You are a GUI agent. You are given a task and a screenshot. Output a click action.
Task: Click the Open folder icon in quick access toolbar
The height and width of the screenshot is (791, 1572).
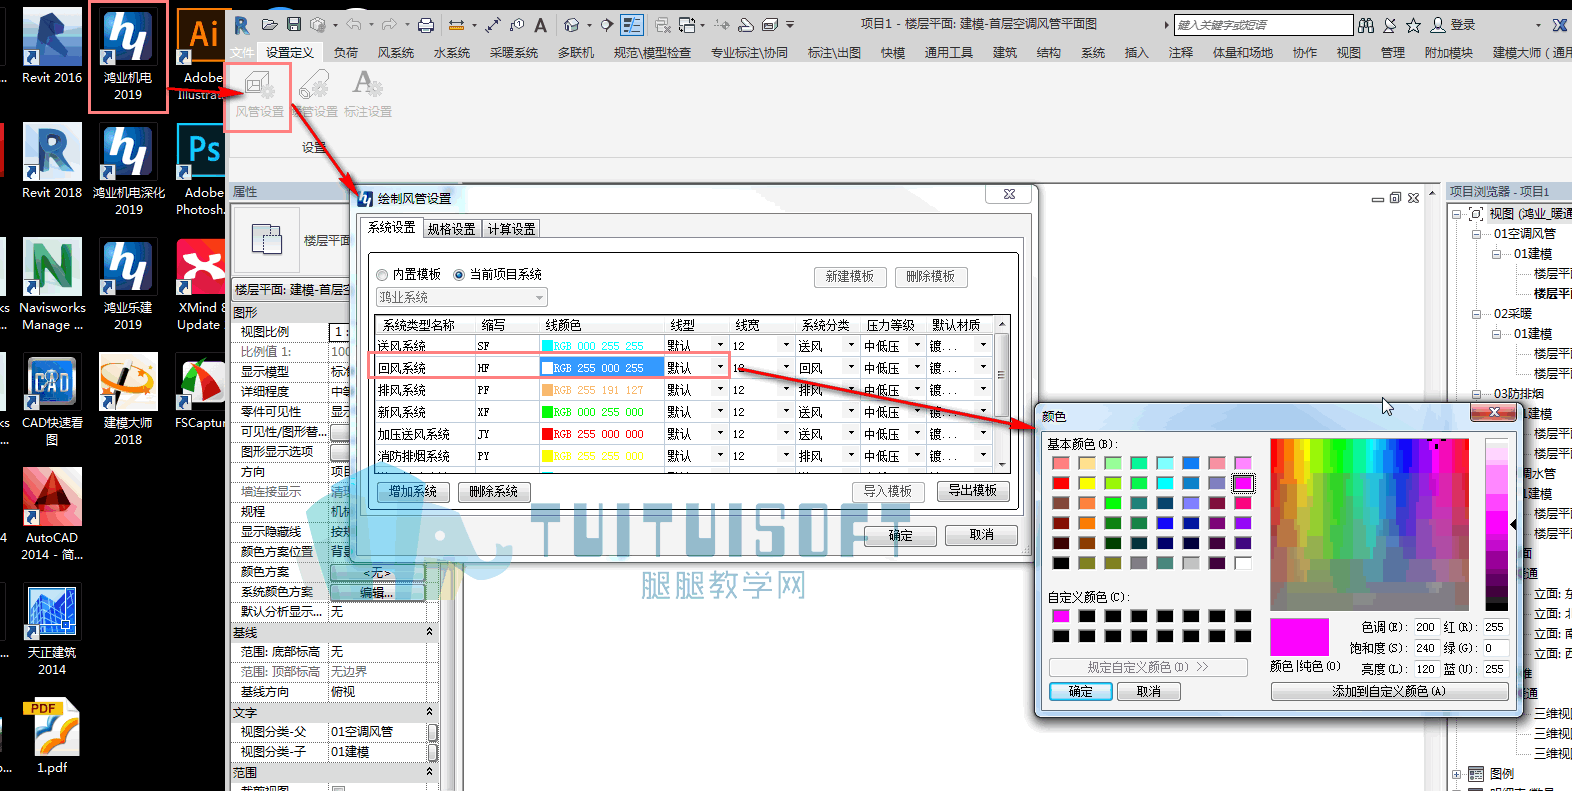coord(270,24)
